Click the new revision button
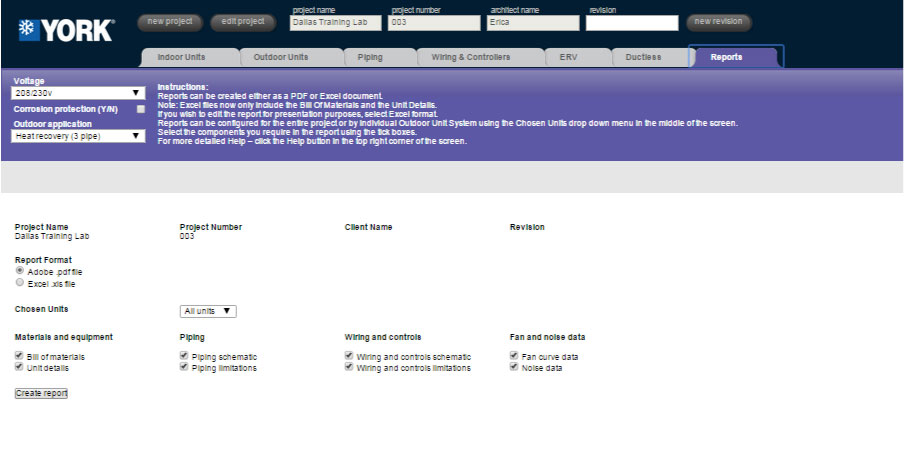Image resolution: width=904 pixels, height=476 pixels. coord(718,21)
